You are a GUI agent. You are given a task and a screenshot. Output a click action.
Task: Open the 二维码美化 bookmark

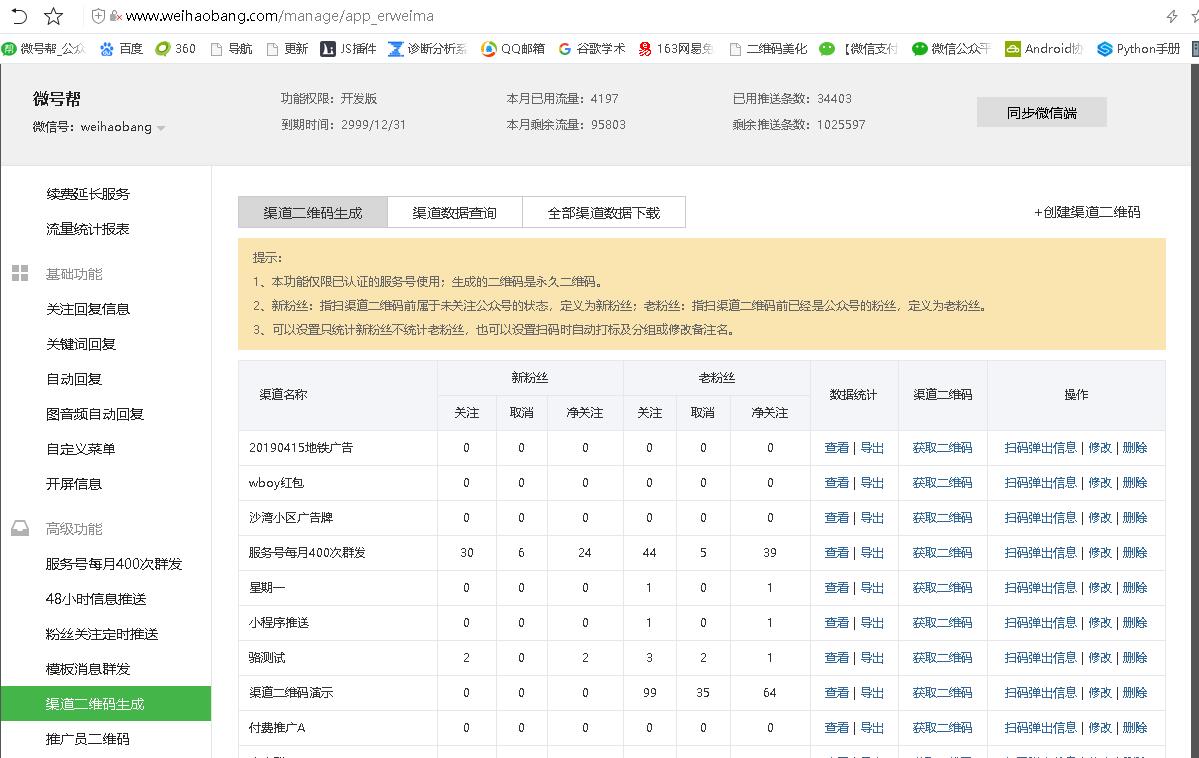tap(768, 49)
